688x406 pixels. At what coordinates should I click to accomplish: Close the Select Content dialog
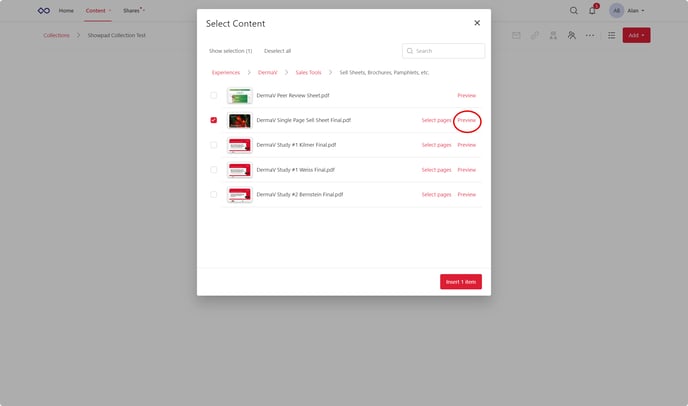click(477, 22)
